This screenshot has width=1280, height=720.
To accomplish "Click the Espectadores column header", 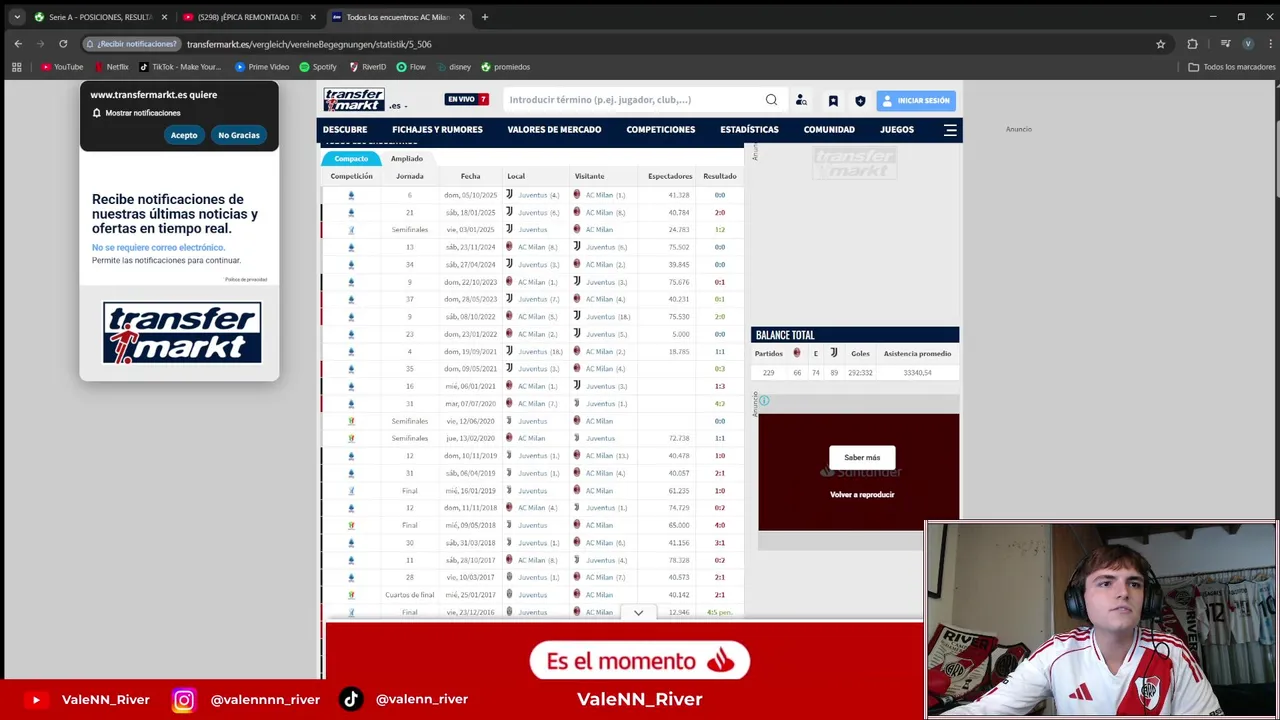I will 670,176.
